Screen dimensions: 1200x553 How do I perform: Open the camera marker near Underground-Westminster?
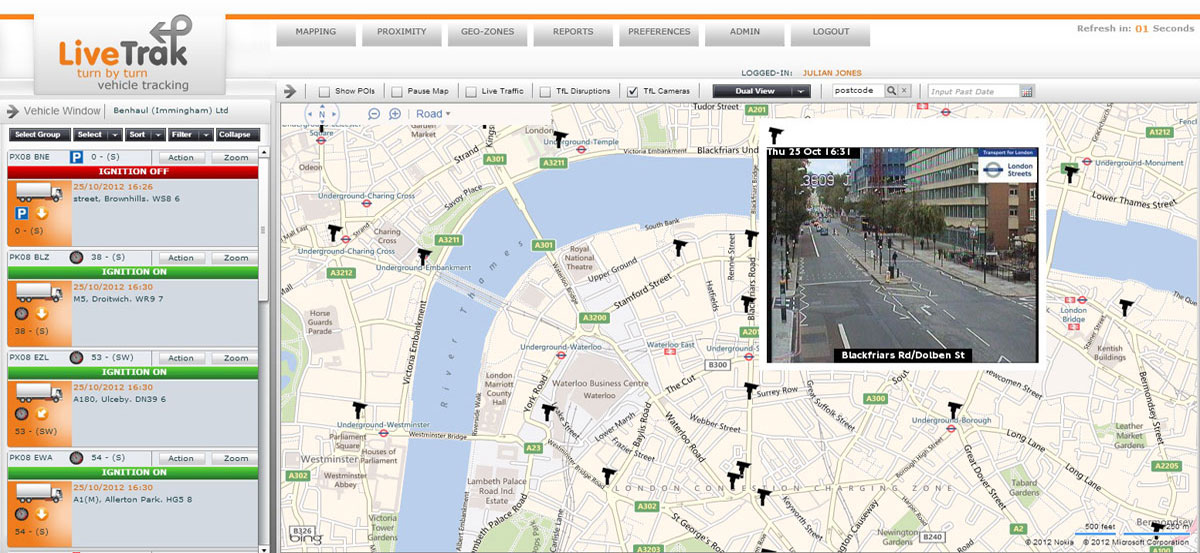pos(360,408)
